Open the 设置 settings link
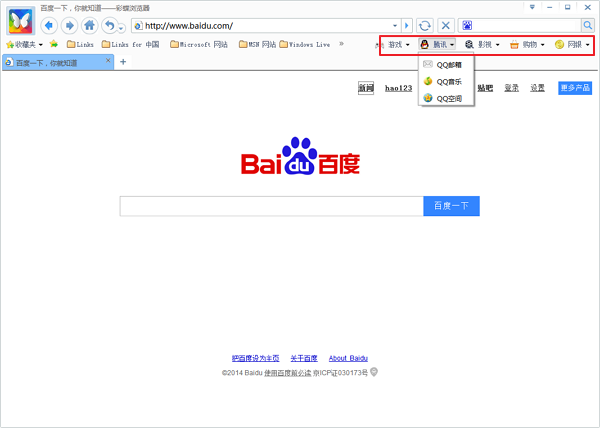 (x=537, y=88)
